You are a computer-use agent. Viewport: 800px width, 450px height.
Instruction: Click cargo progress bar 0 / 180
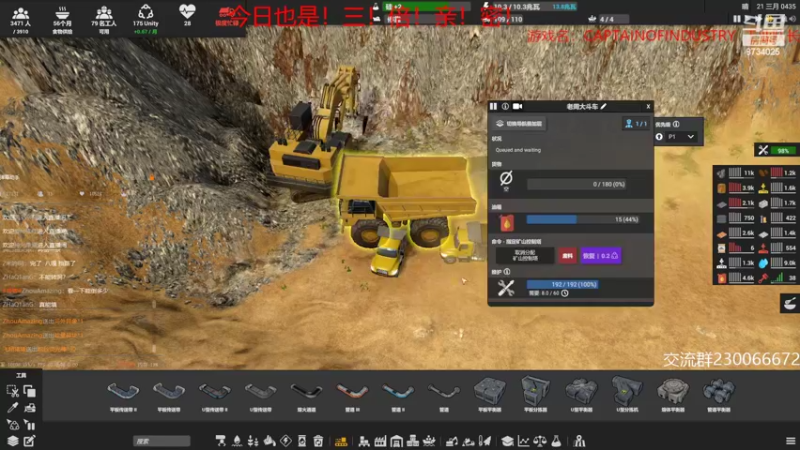577,184
